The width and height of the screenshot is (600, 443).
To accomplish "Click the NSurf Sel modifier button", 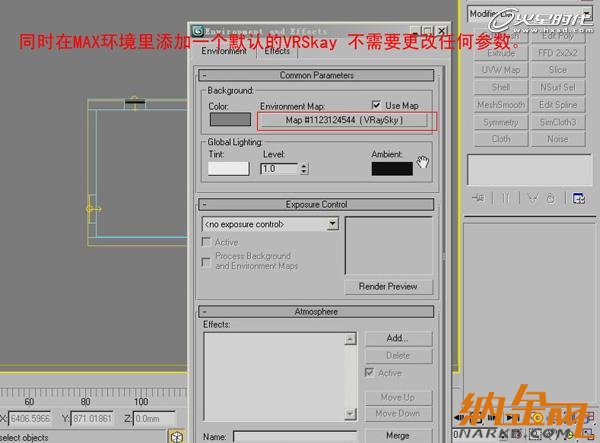I will [558, 87].
